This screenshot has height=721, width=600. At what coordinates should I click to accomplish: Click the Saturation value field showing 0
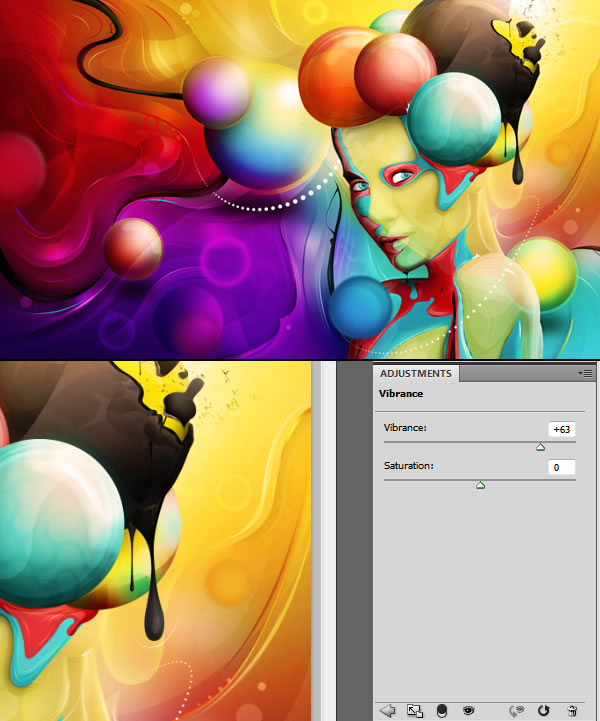(561, 467)
